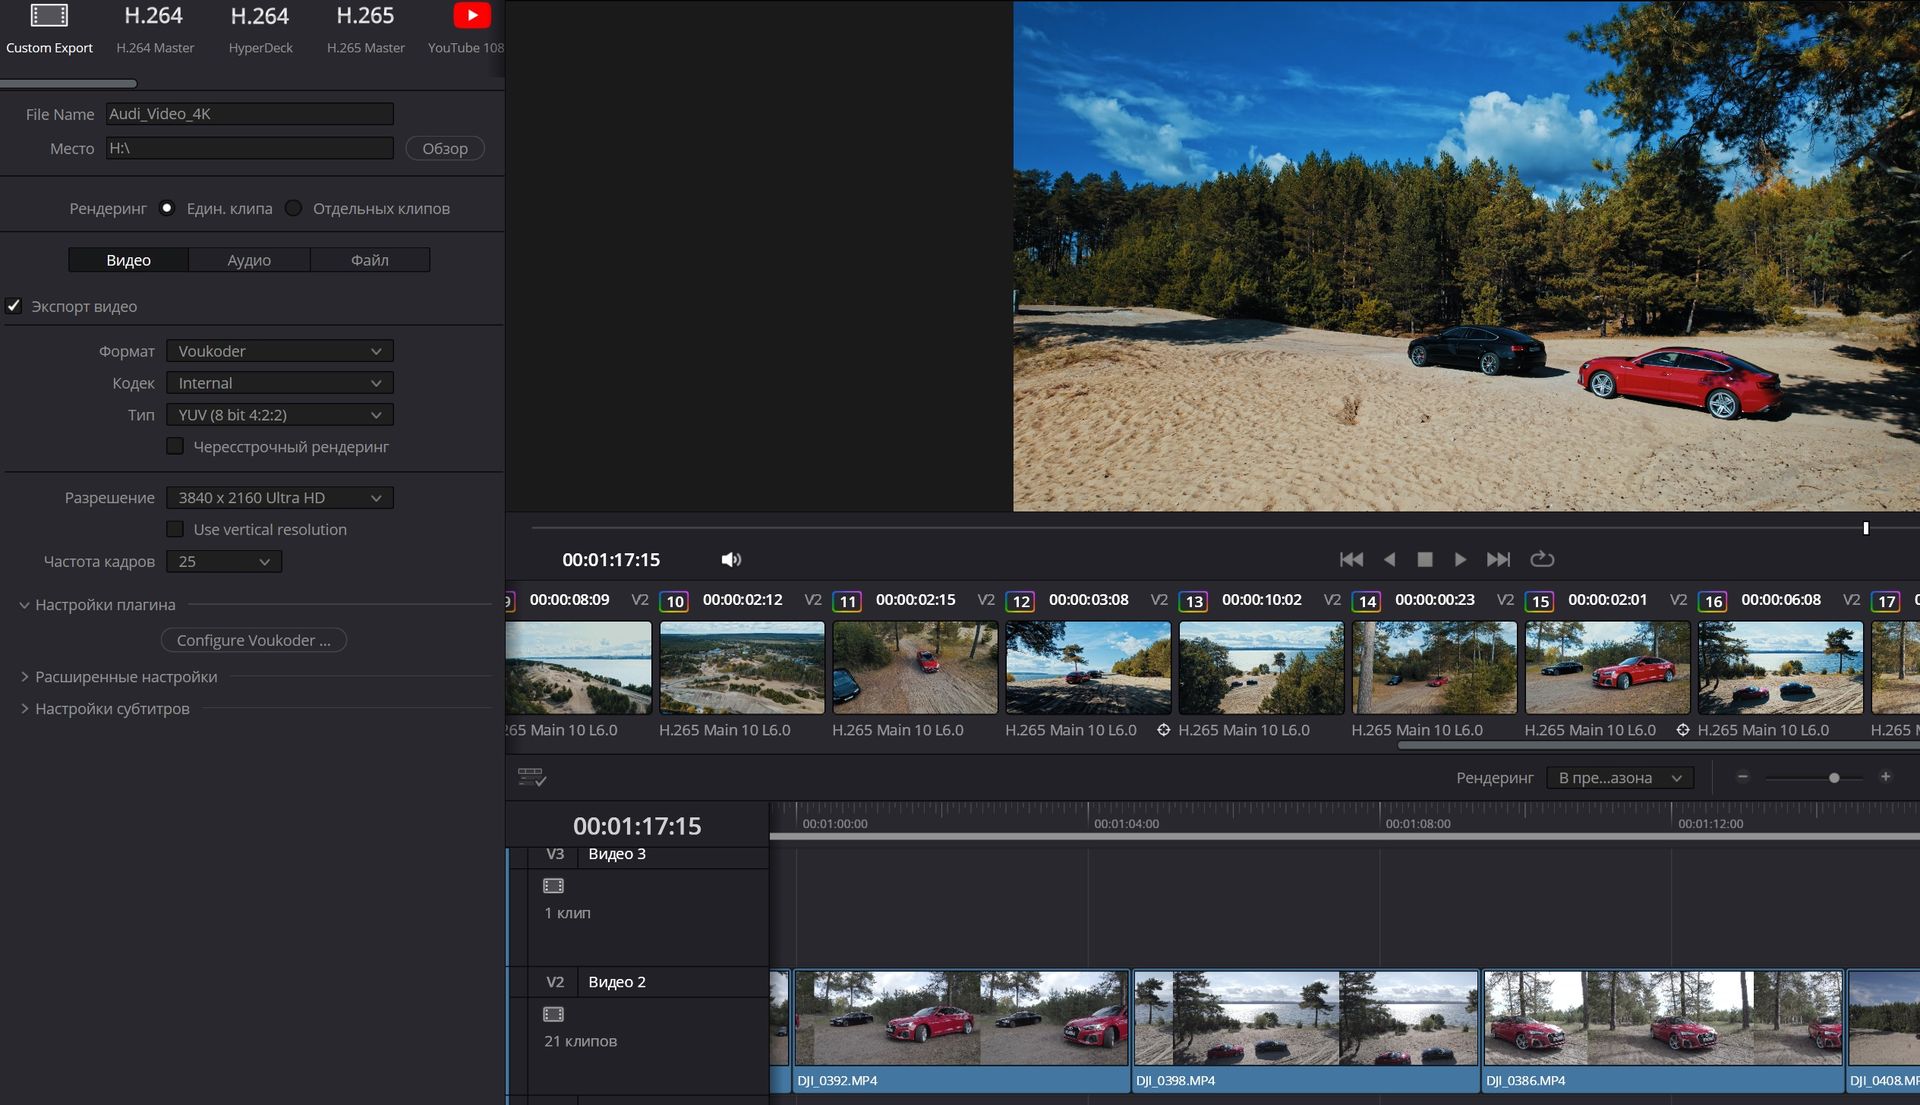Toggle loop playback icon
This screenshot has width=1920, height=1105.
[x=1542, y=560]
